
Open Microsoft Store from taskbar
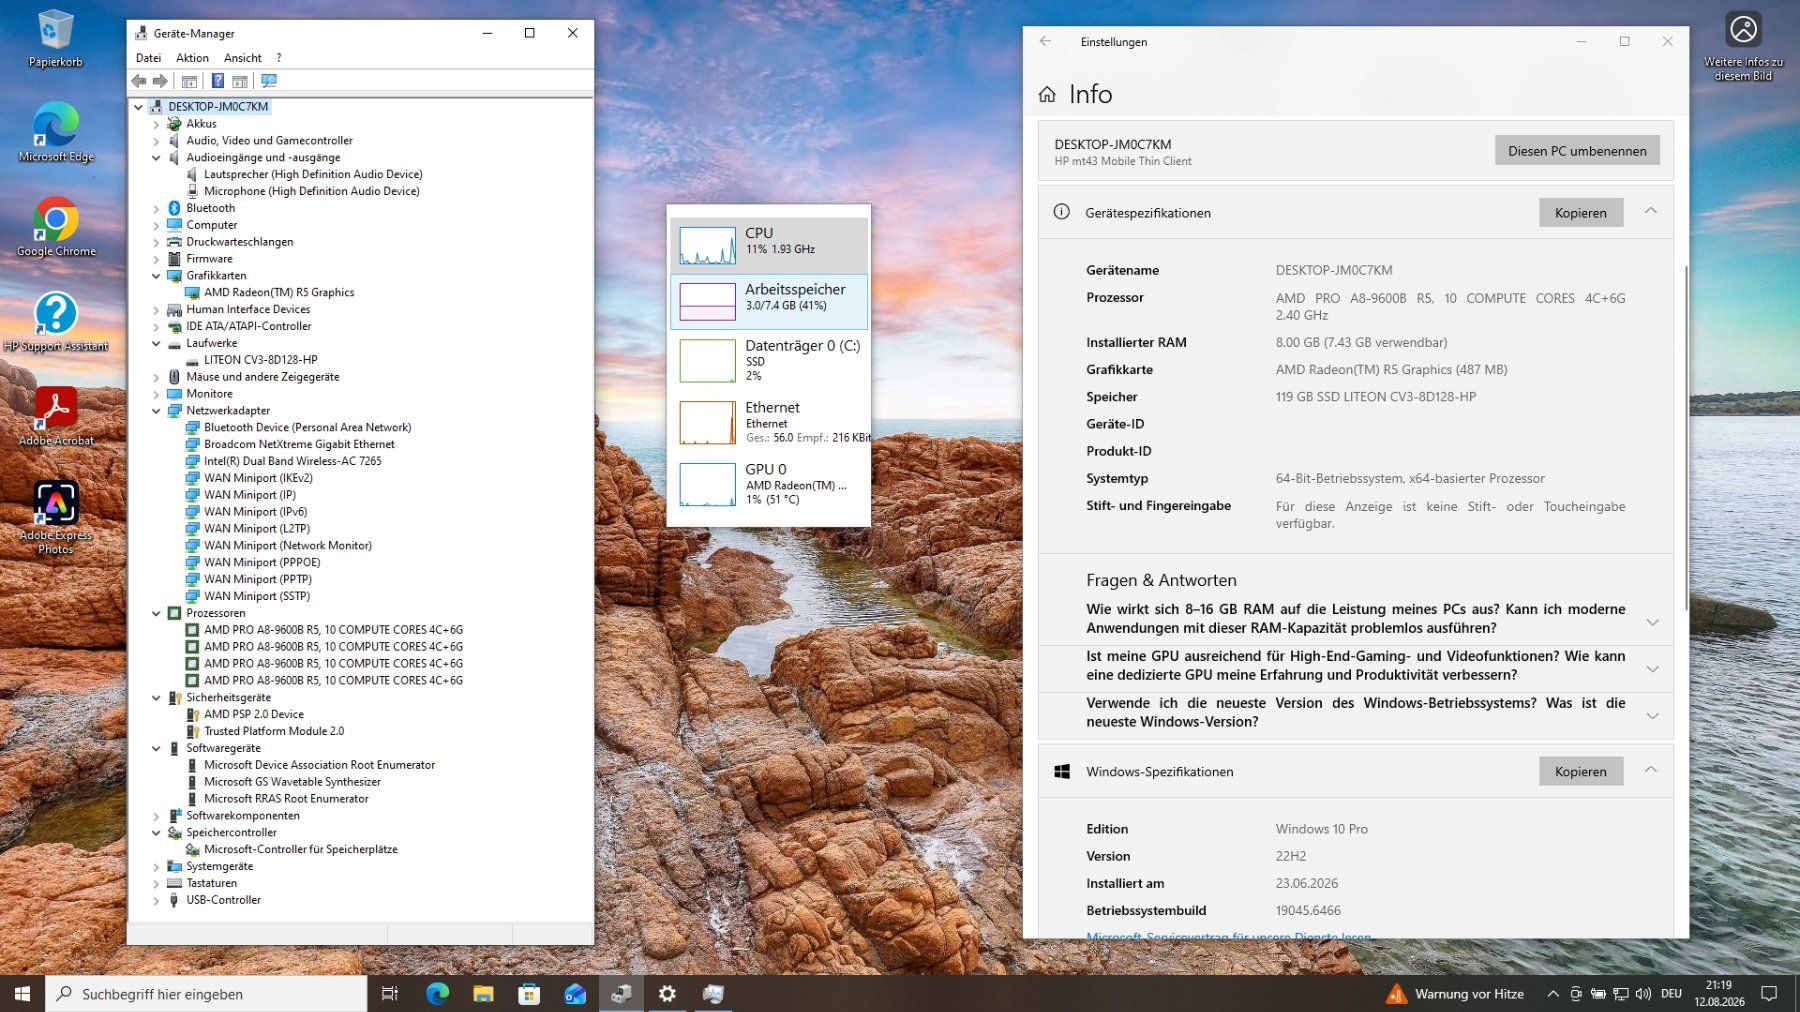pos(529,993)
